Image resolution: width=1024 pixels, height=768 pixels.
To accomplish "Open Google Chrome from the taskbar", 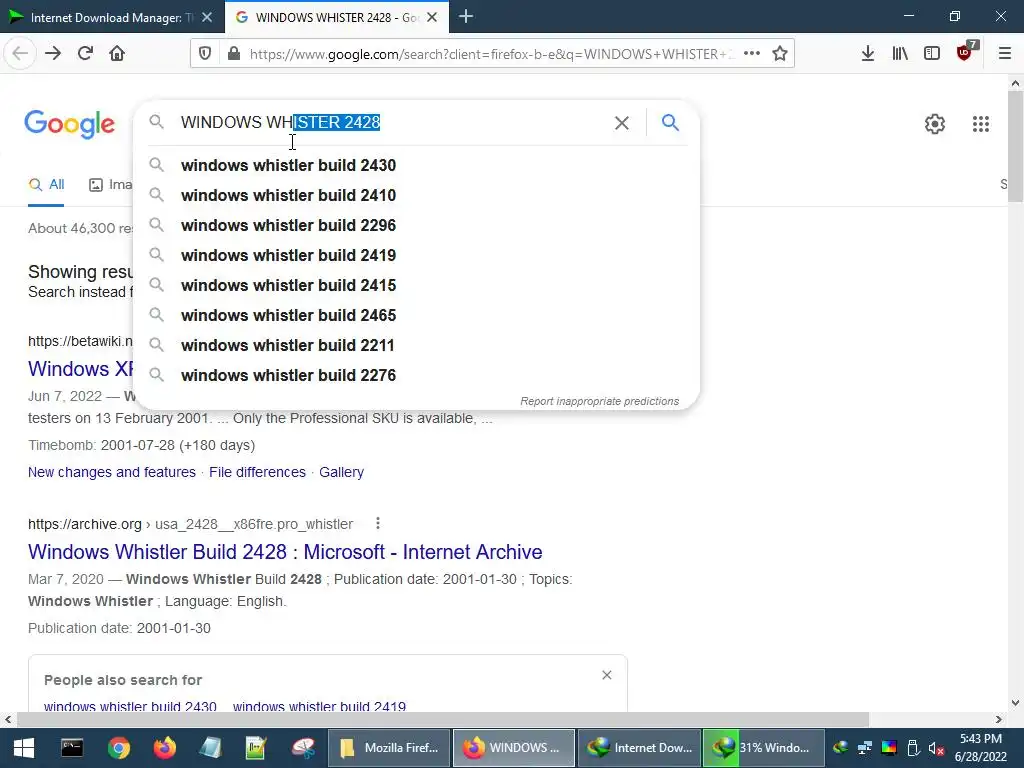I will click(119, 748).
